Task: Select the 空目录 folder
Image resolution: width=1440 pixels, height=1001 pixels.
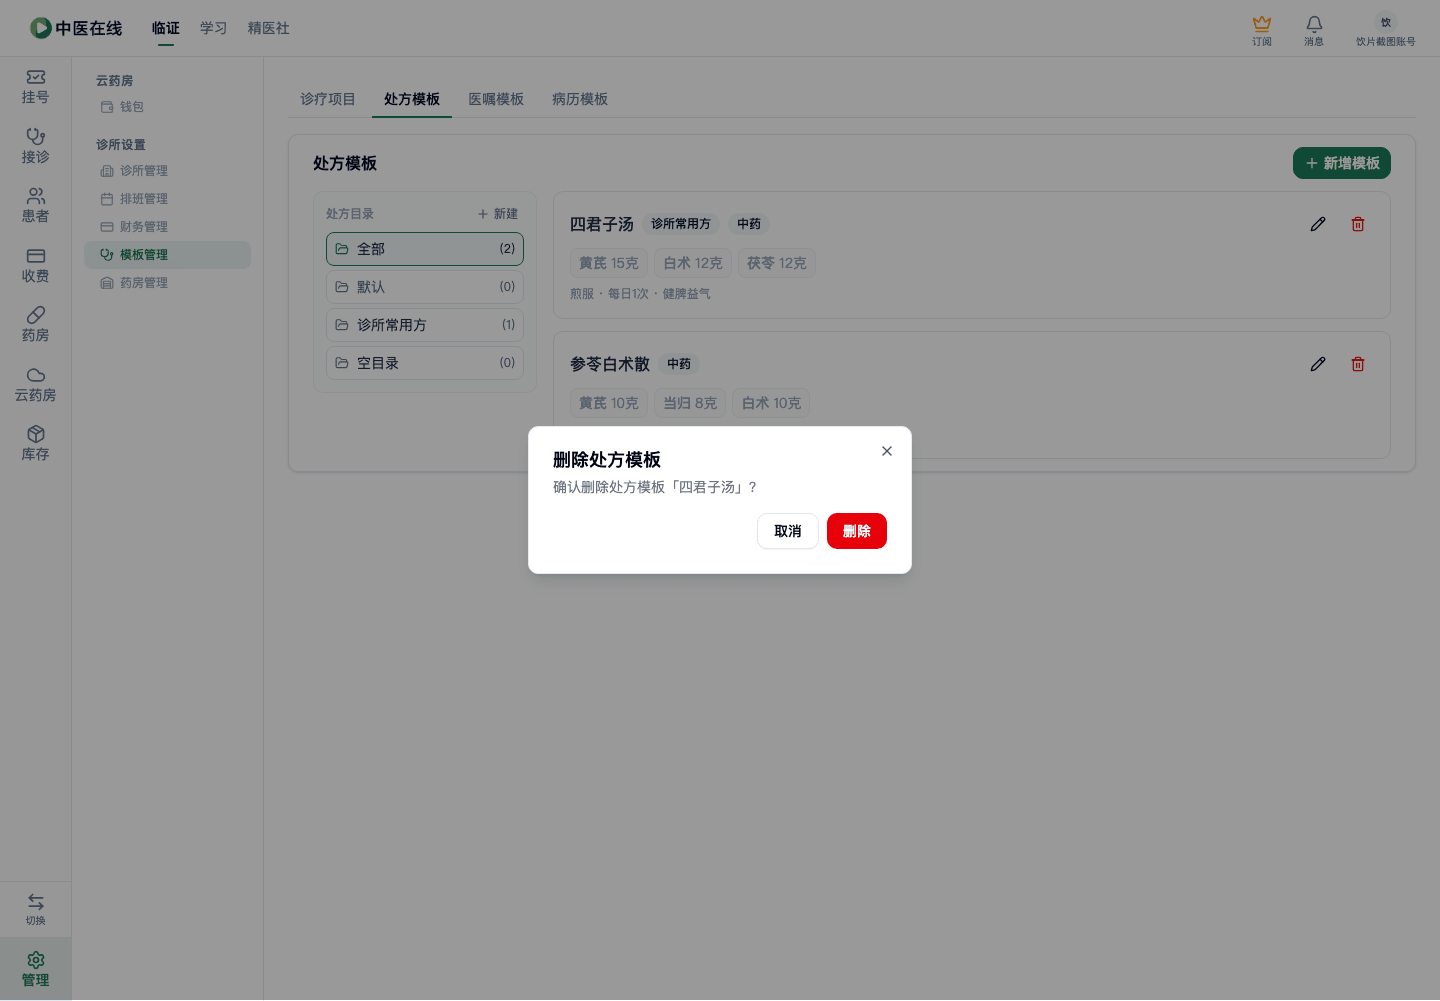Action: pyautogui.click(x=425, y=363)
